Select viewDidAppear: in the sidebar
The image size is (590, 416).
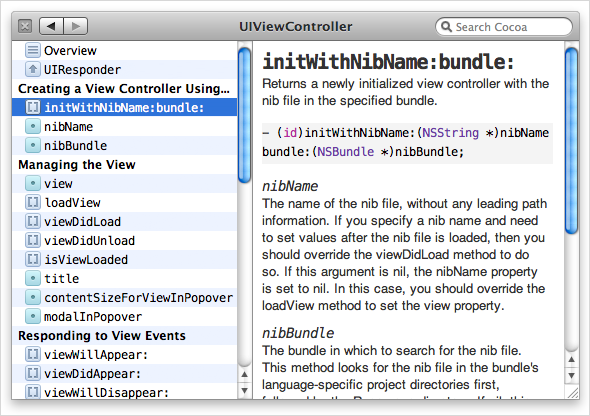pos(125,373)
